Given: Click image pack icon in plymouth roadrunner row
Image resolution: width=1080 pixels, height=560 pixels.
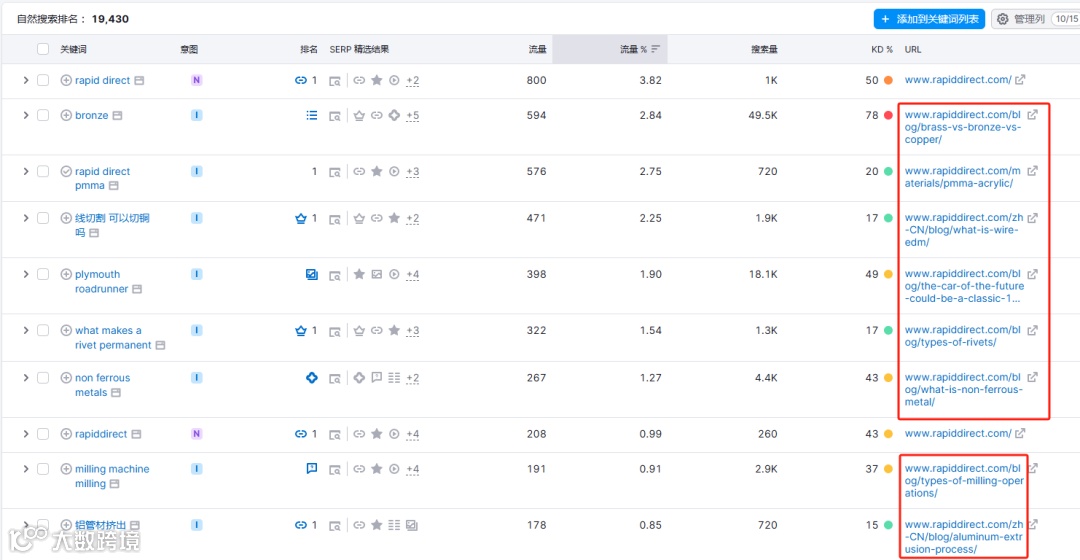Looking at the screenshot, I should (312, 274).
